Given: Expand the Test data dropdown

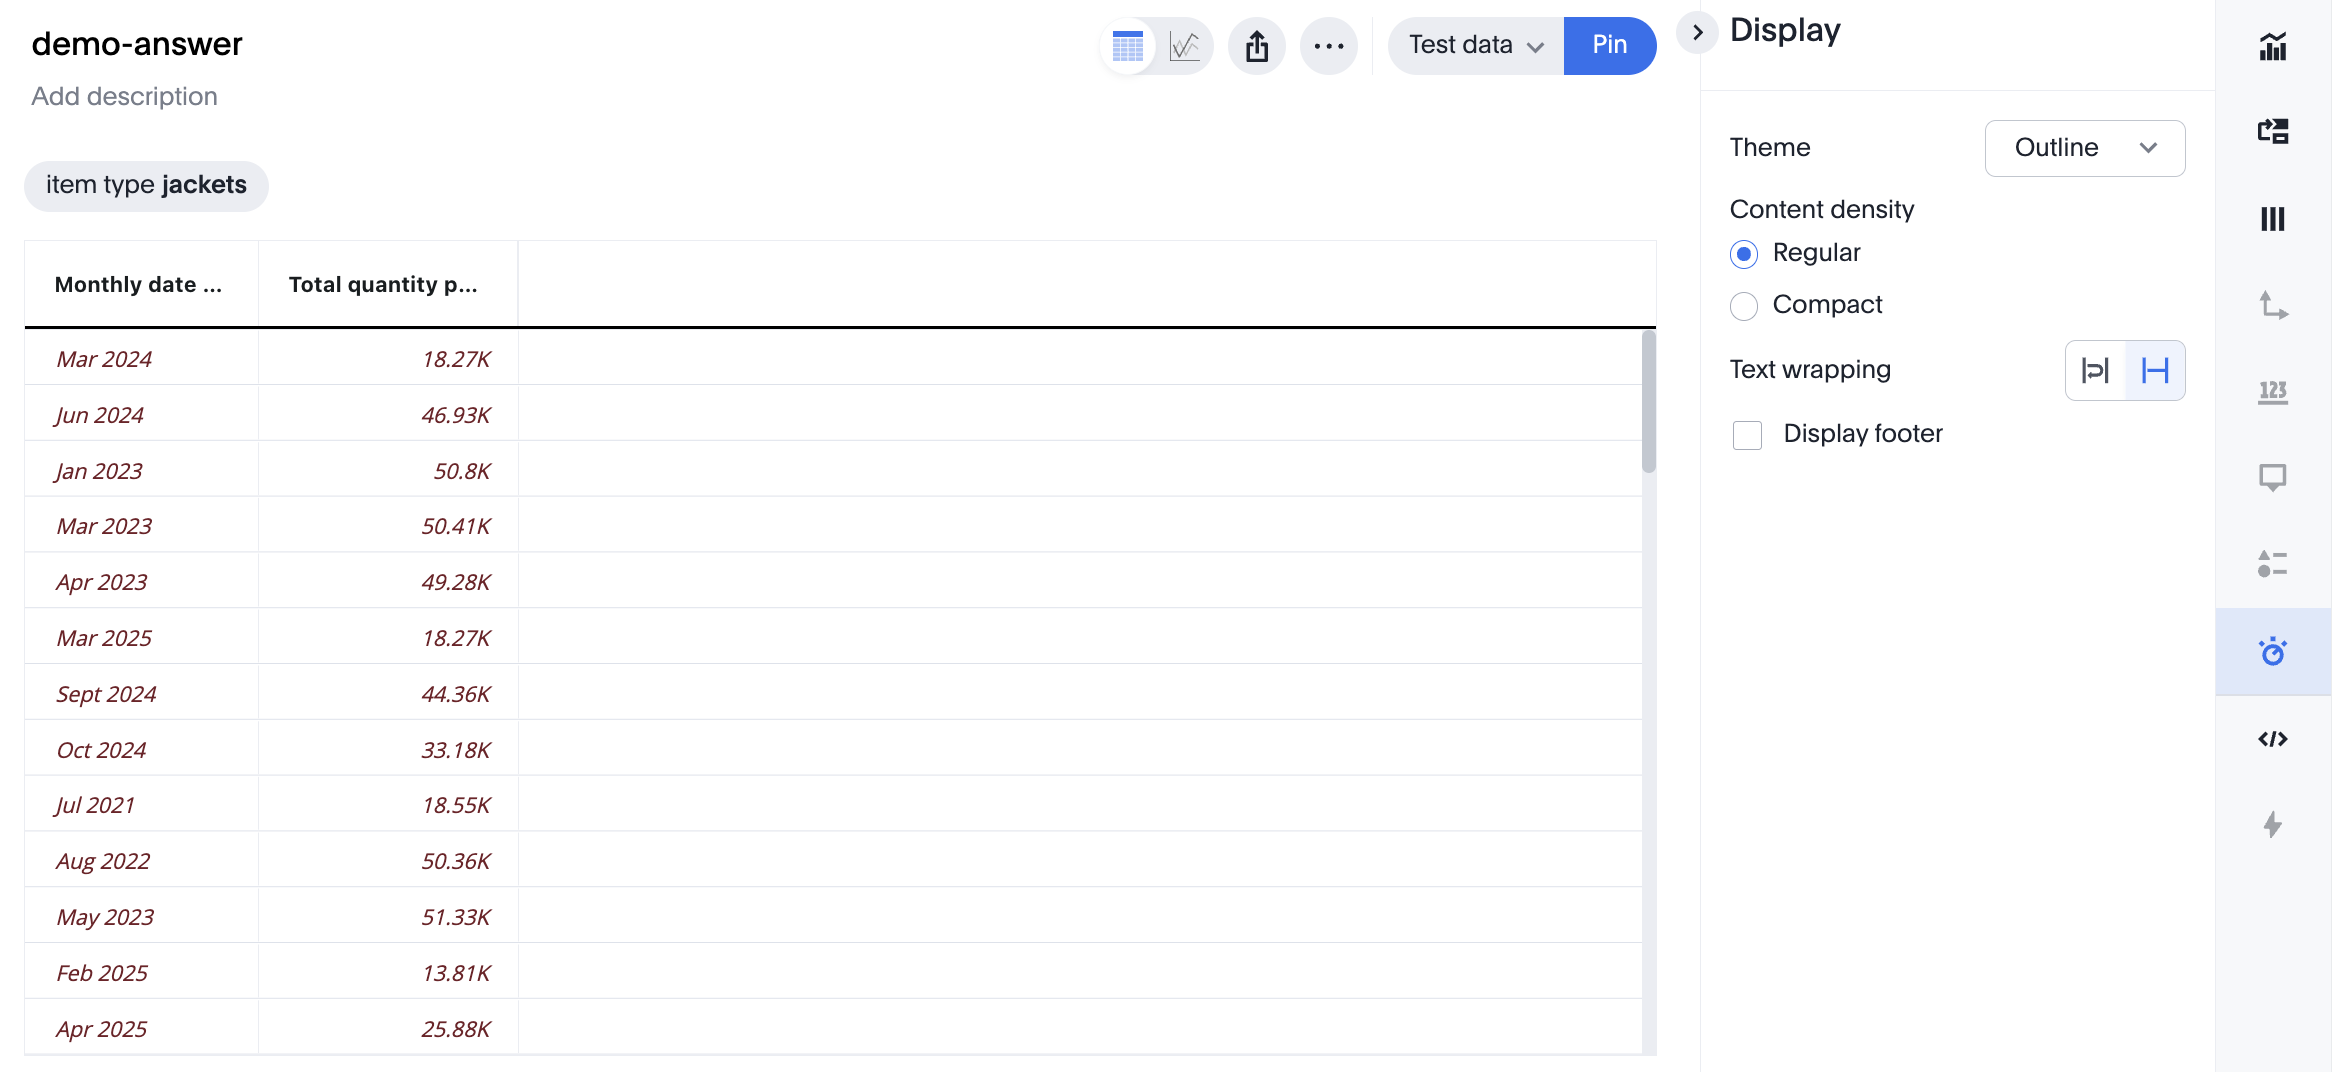Looking at the screenshot, I should click(1476, 46).
